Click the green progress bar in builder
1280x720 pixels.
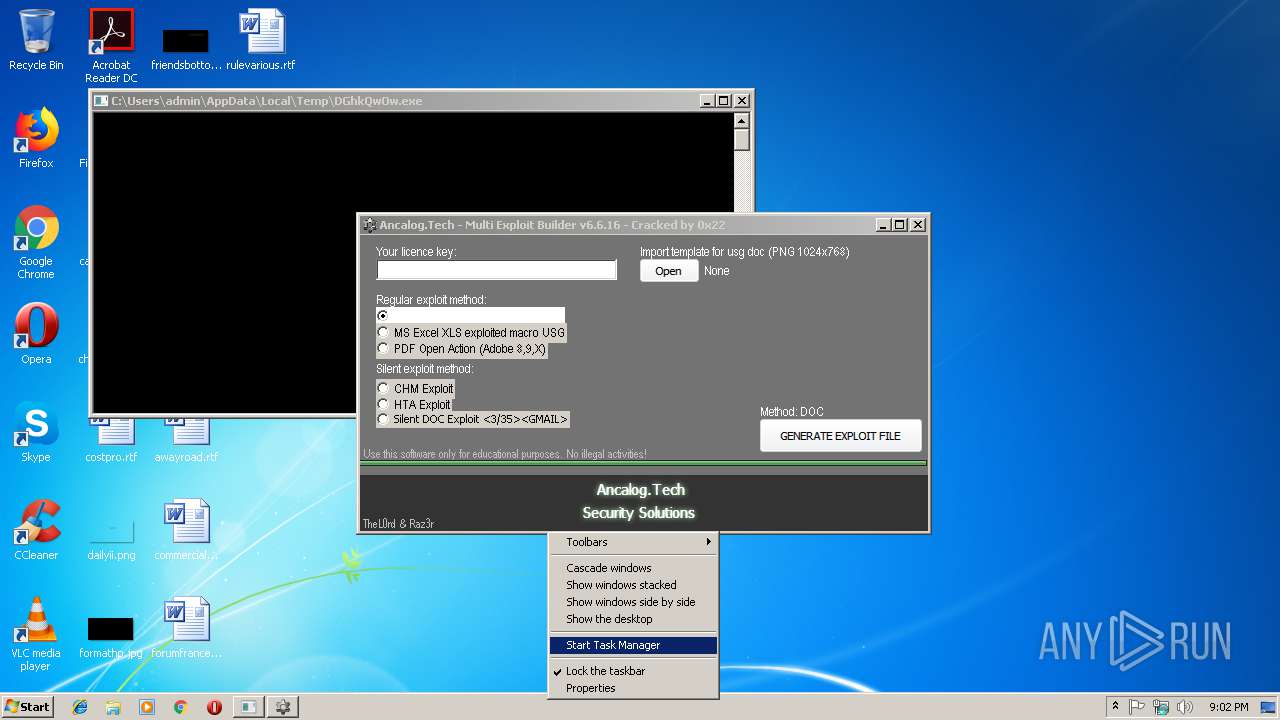pyautogui.click(x=643, y=463)
